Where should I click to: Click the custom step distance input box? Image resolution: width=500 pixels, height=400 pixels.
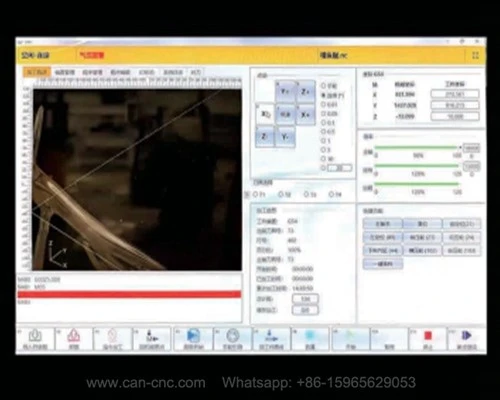click(x=339, y=168)
